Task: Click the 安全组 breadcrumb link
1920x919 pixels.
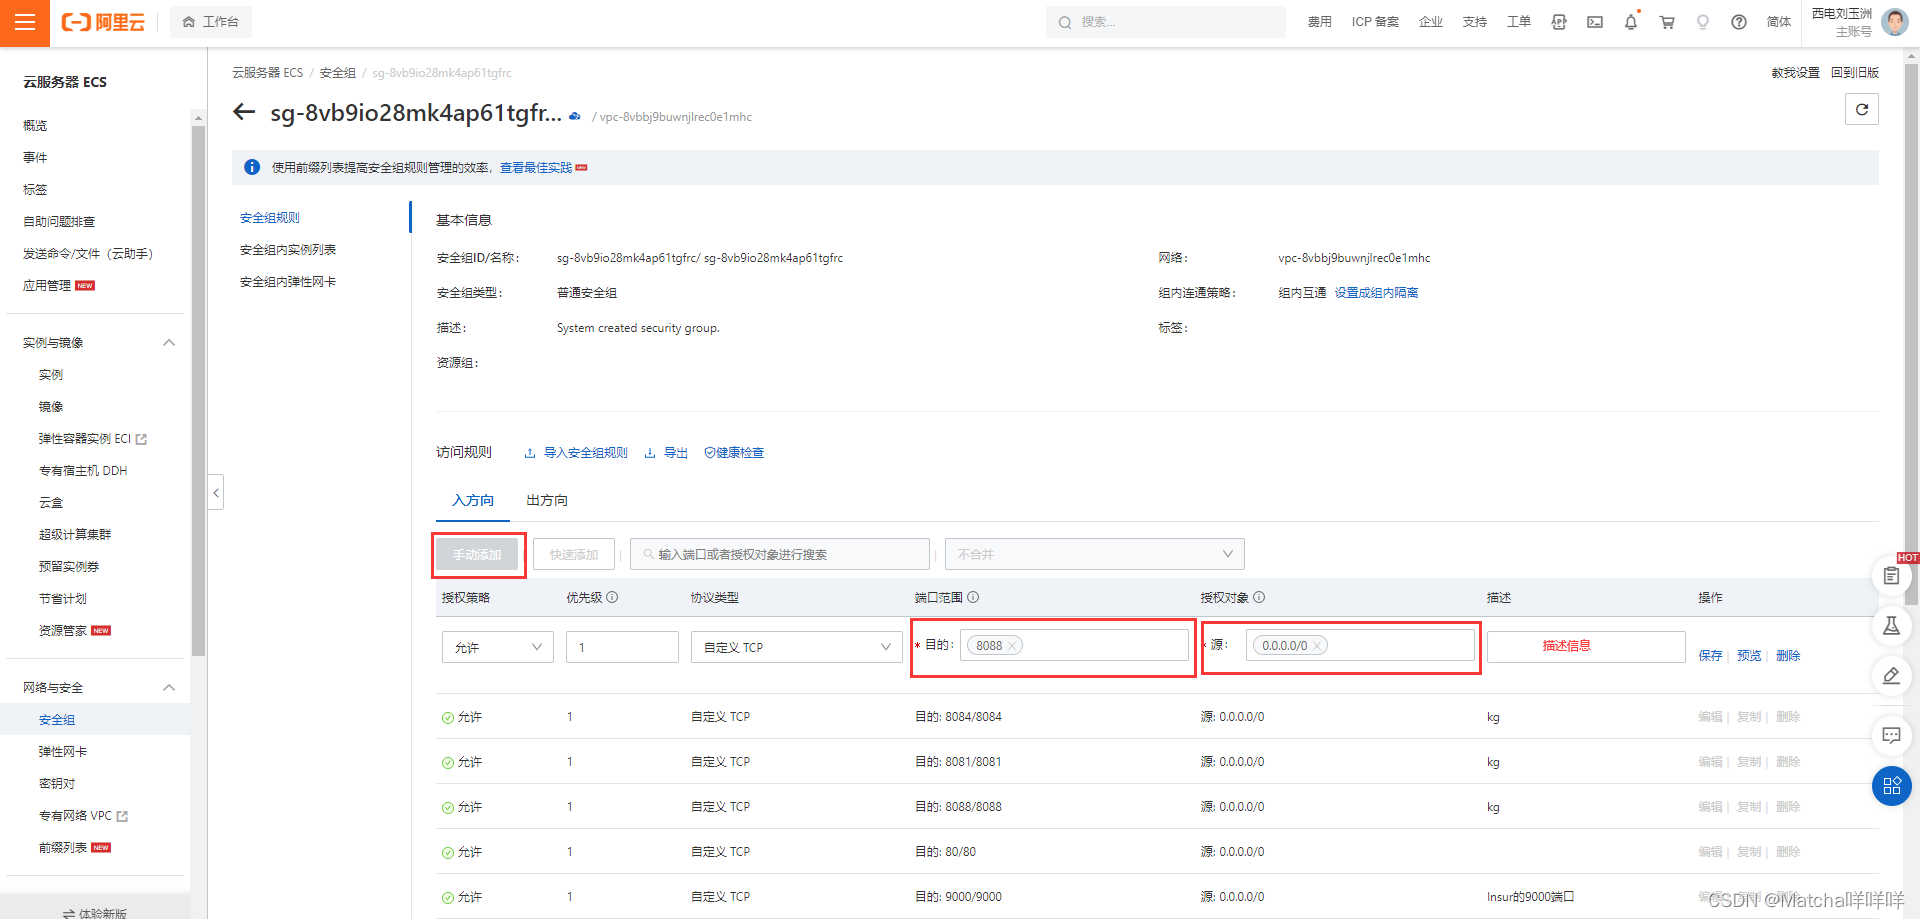Action: (x=338, y=73)
